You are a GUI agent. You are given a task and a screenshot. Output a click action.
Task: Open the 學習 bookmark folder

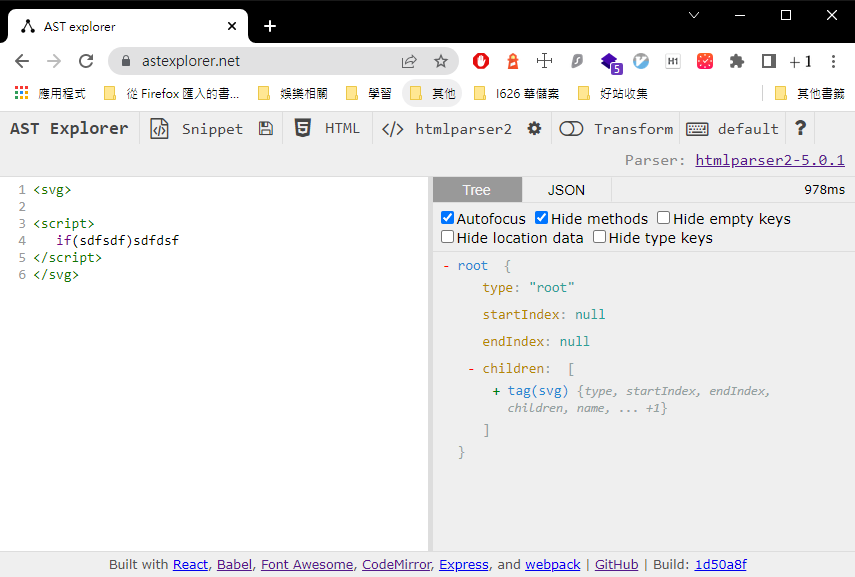(x=369, y=93)
